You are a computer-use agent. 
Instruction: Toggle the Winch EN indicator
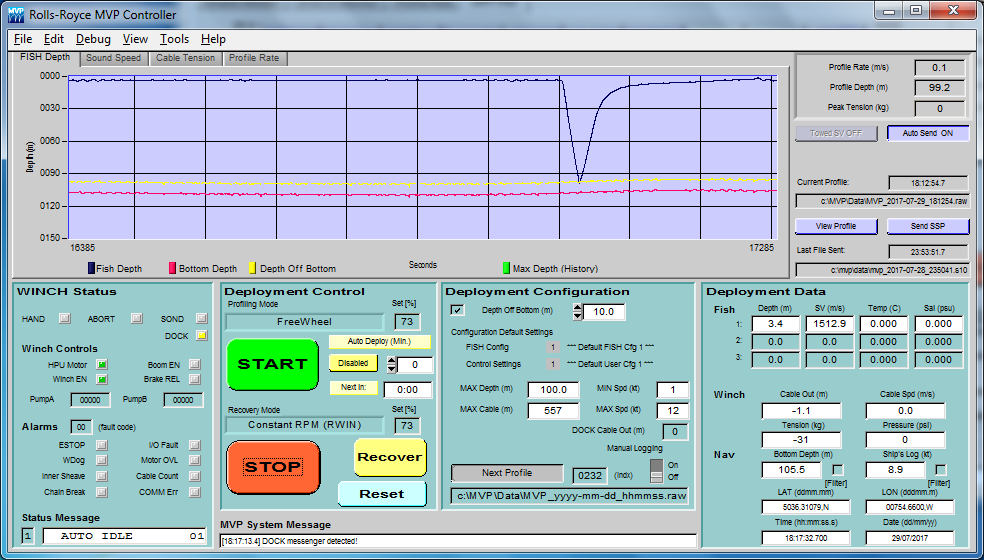click(102, 379)
